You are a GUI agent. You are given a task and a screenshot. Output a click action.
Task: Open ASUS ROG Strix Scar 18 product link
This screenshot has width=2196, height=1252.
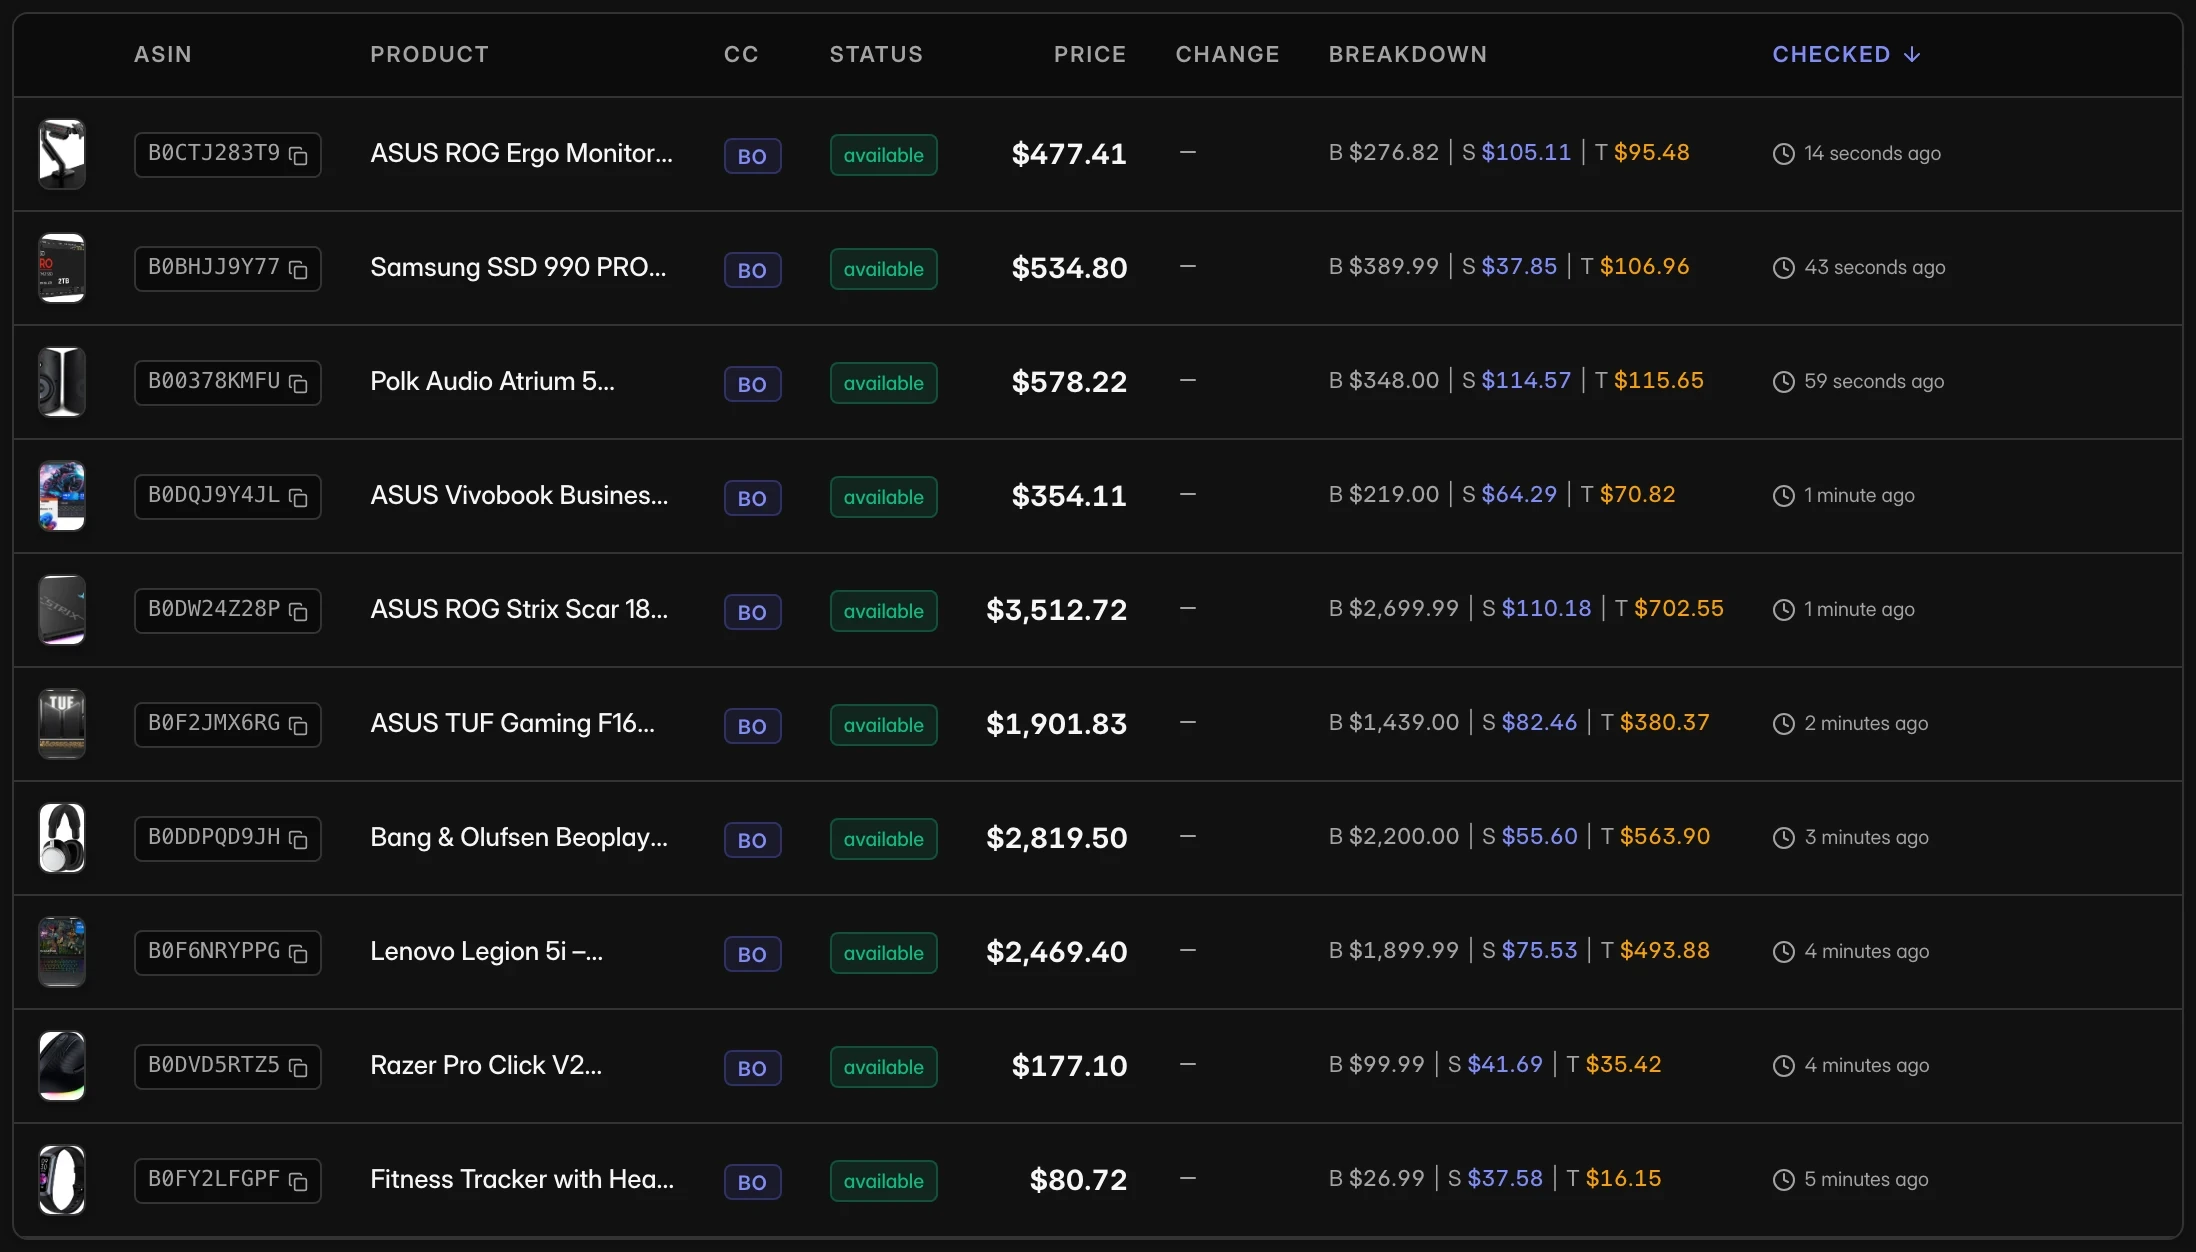click(519, 609)
